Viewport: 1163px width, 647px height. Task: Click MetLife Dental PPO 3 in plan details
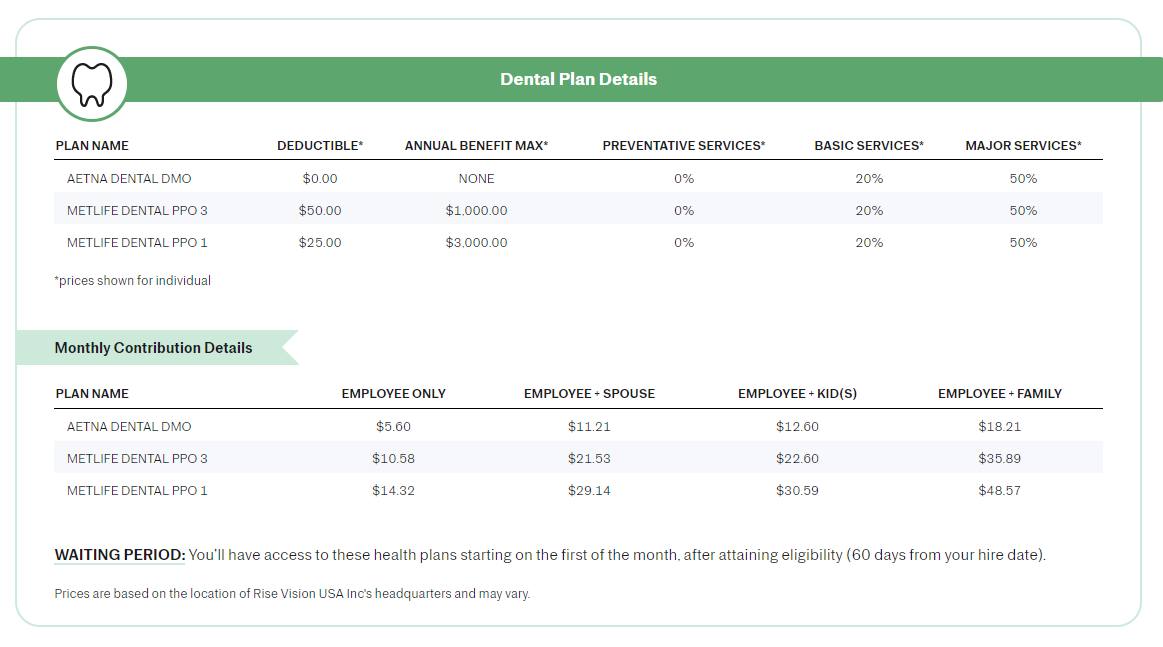[x=137, y=210]
